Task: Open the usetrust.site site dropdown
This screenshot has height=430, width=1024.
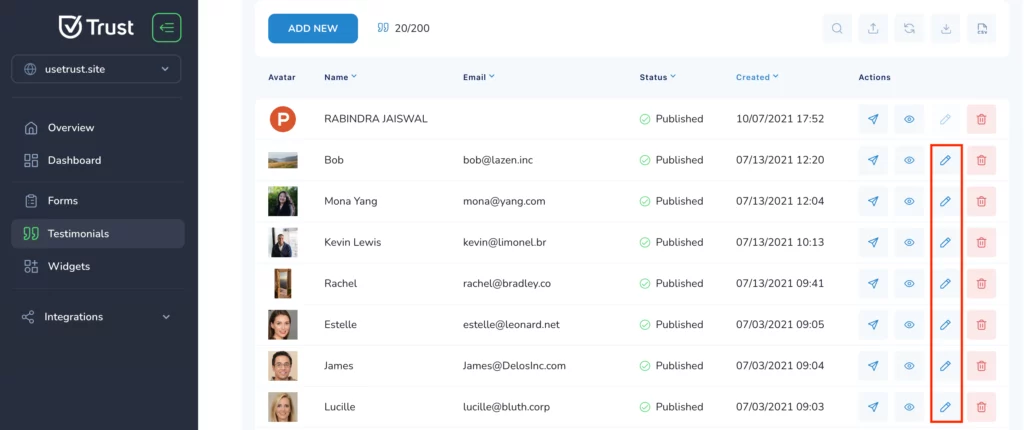Action: coord(96,69)
